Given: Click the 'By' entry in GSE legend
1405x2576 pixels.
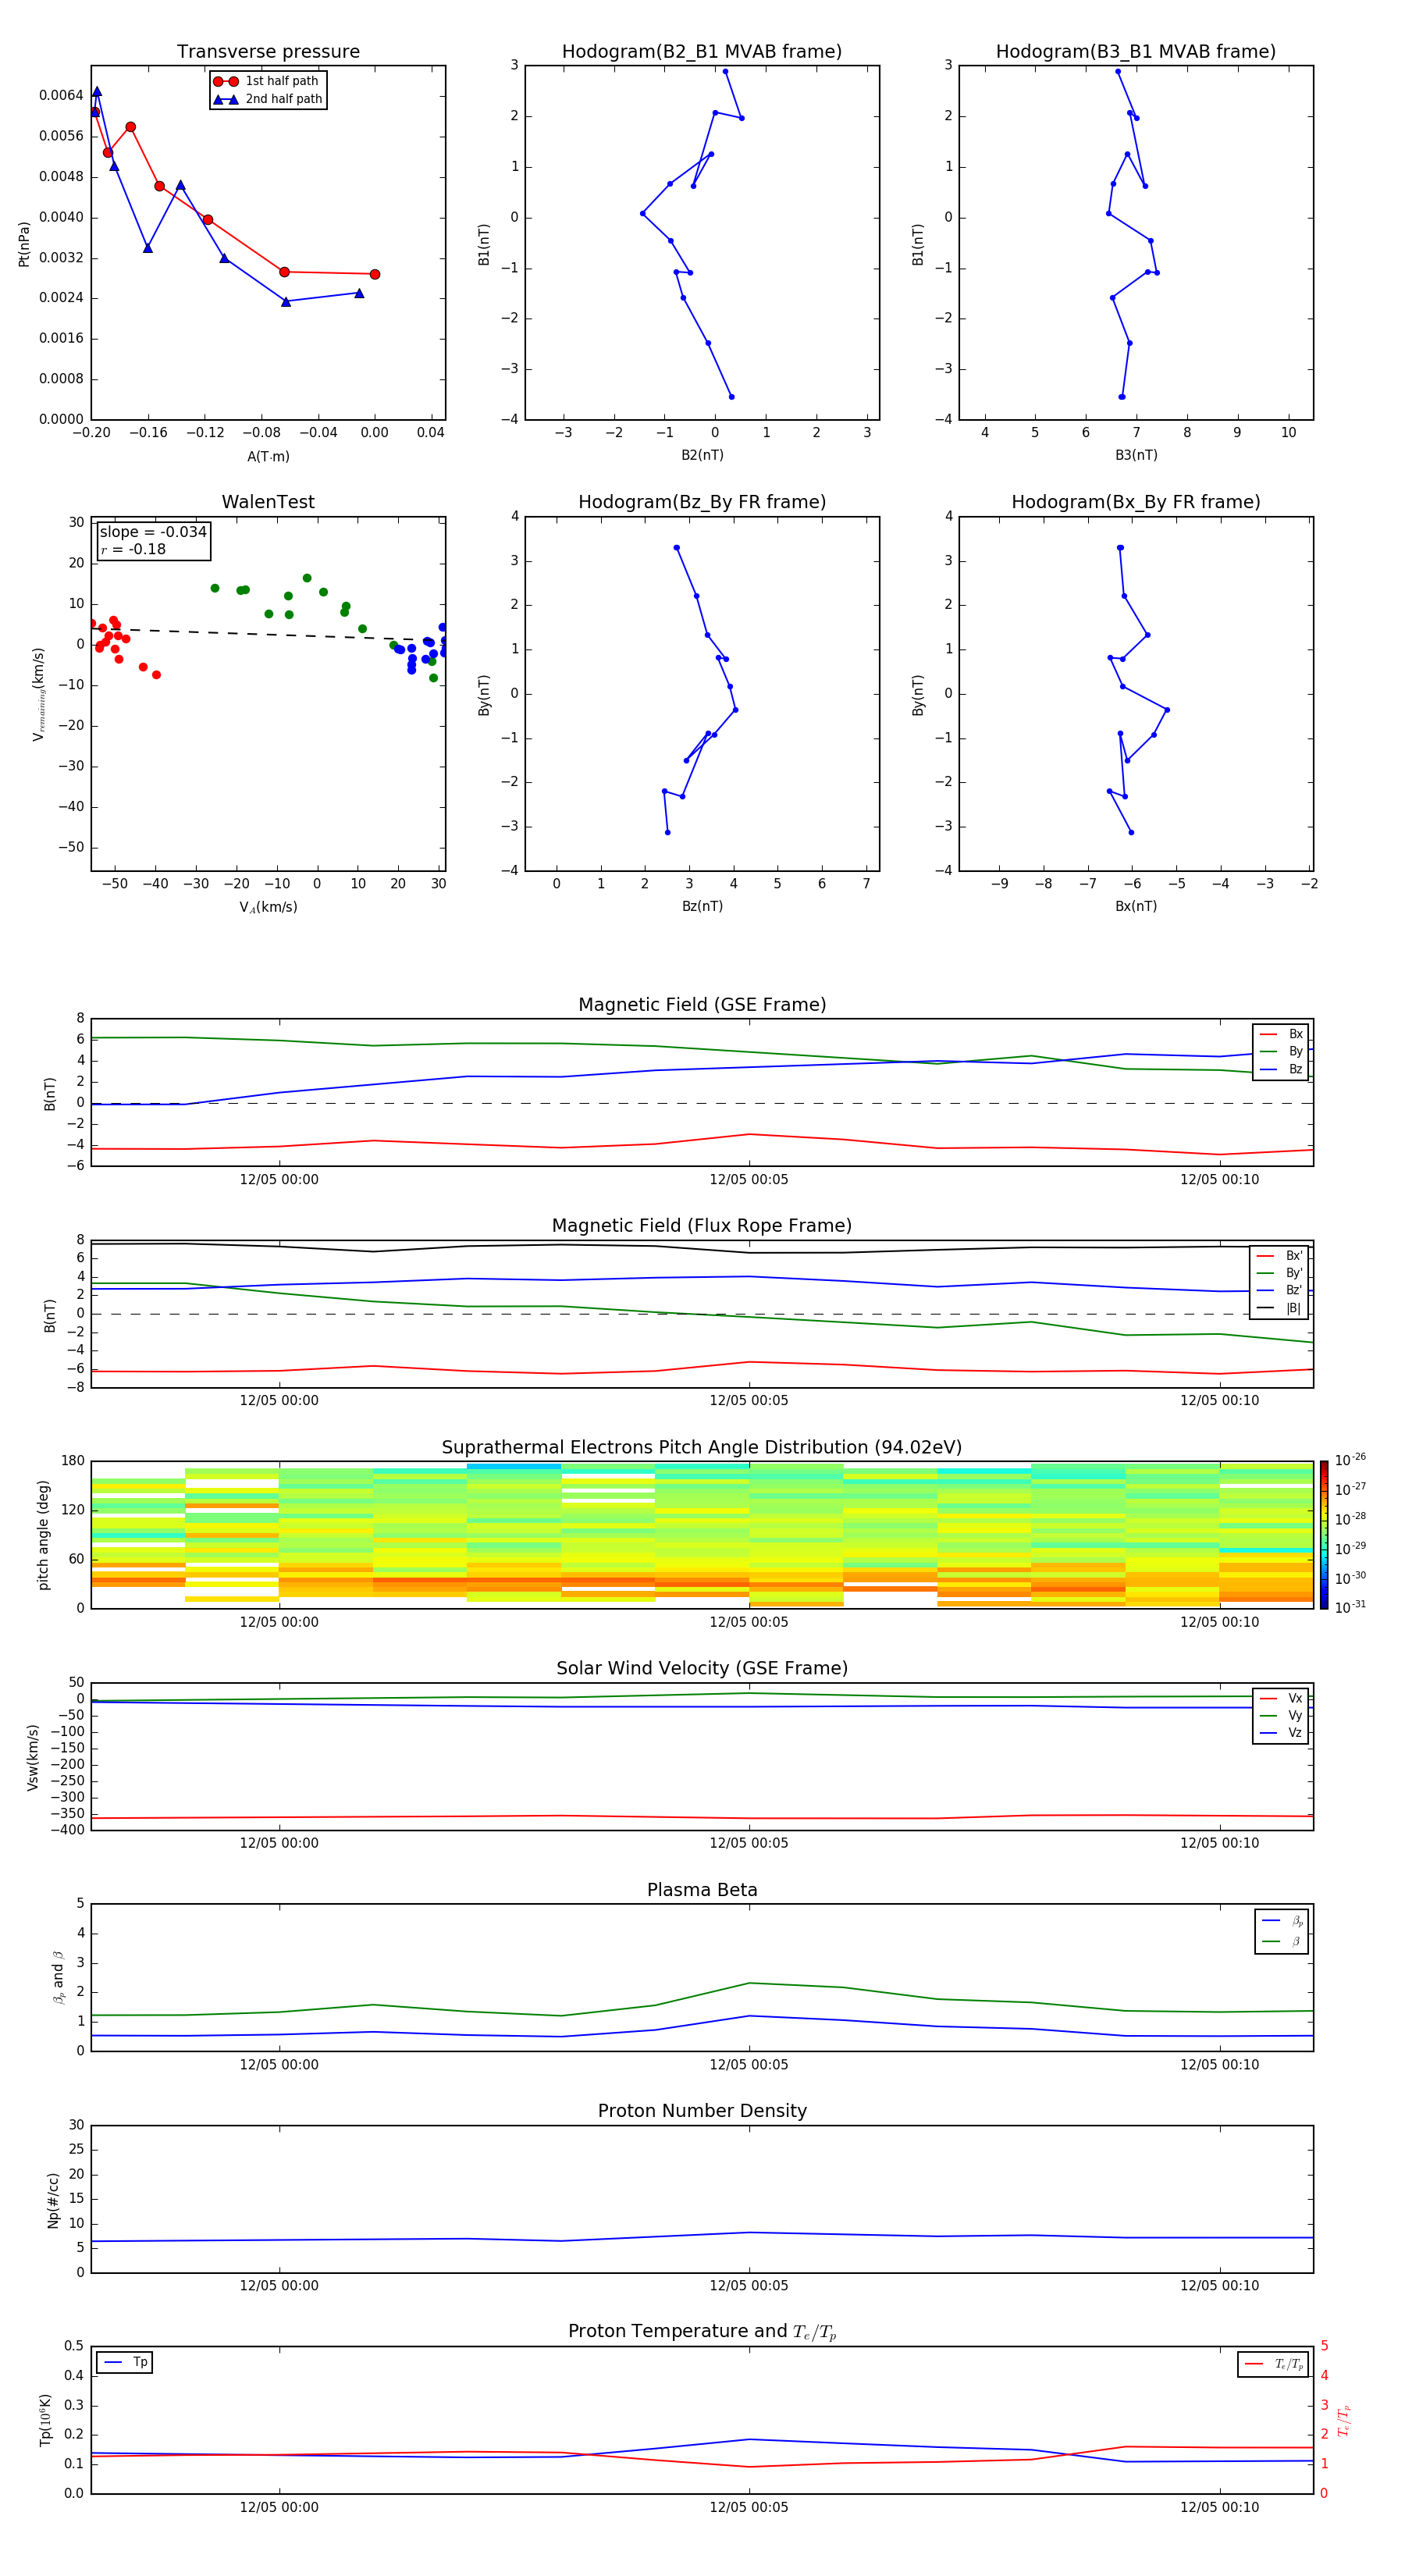Looking at the screenshot, I should 1281,1052.
